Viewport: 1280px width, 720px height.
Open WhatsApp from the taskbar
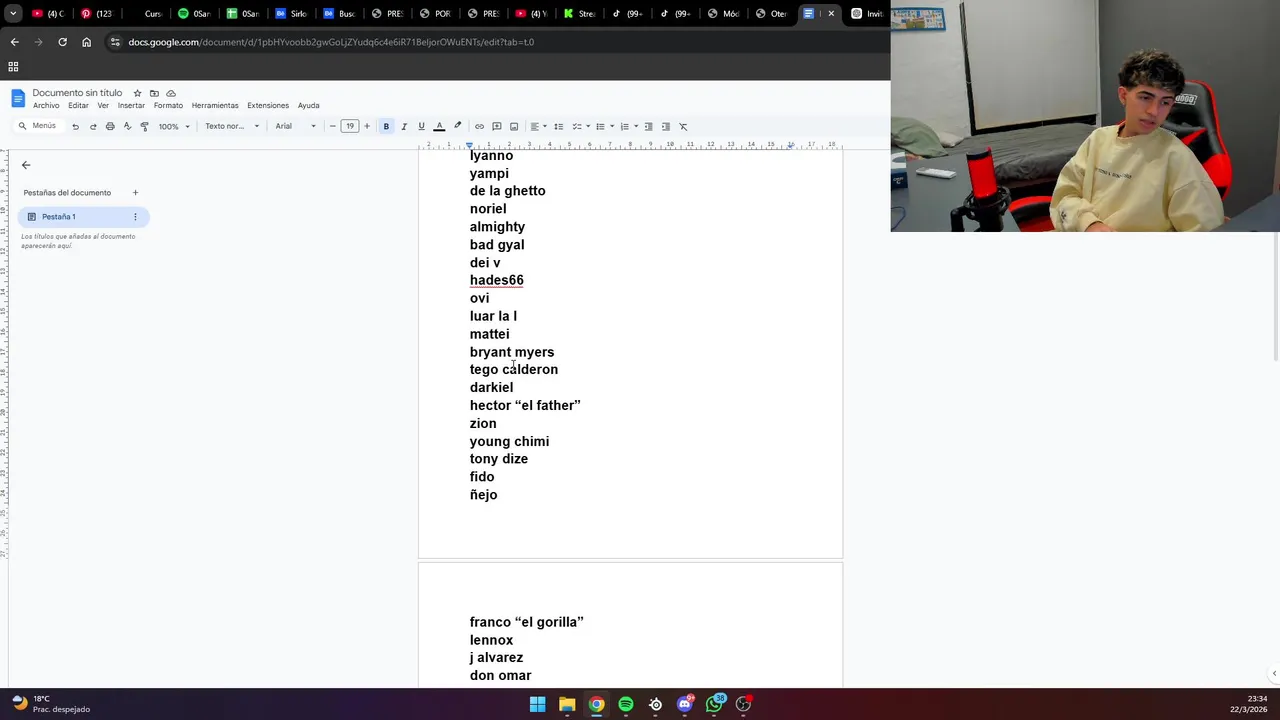click(x=714, y=704)
